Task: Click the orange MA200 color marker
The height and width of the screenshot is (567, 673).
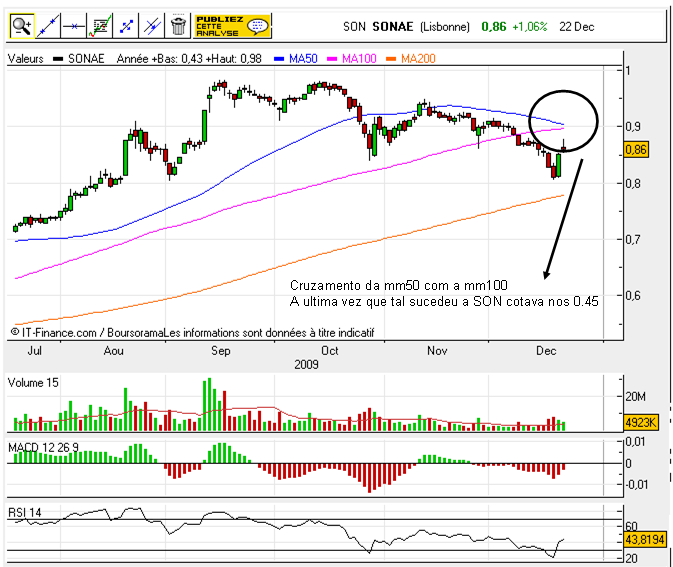Action: click(391, 59)
